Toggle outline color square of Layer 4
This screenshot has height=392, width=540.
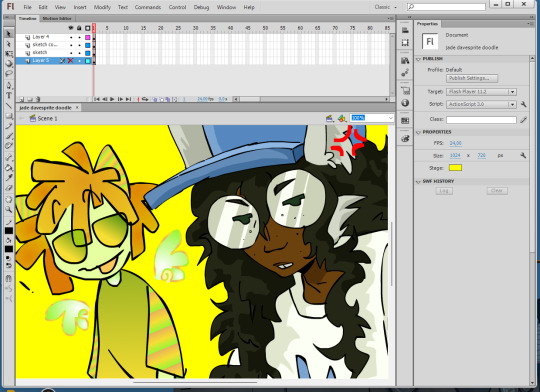[x=88, y=37]
